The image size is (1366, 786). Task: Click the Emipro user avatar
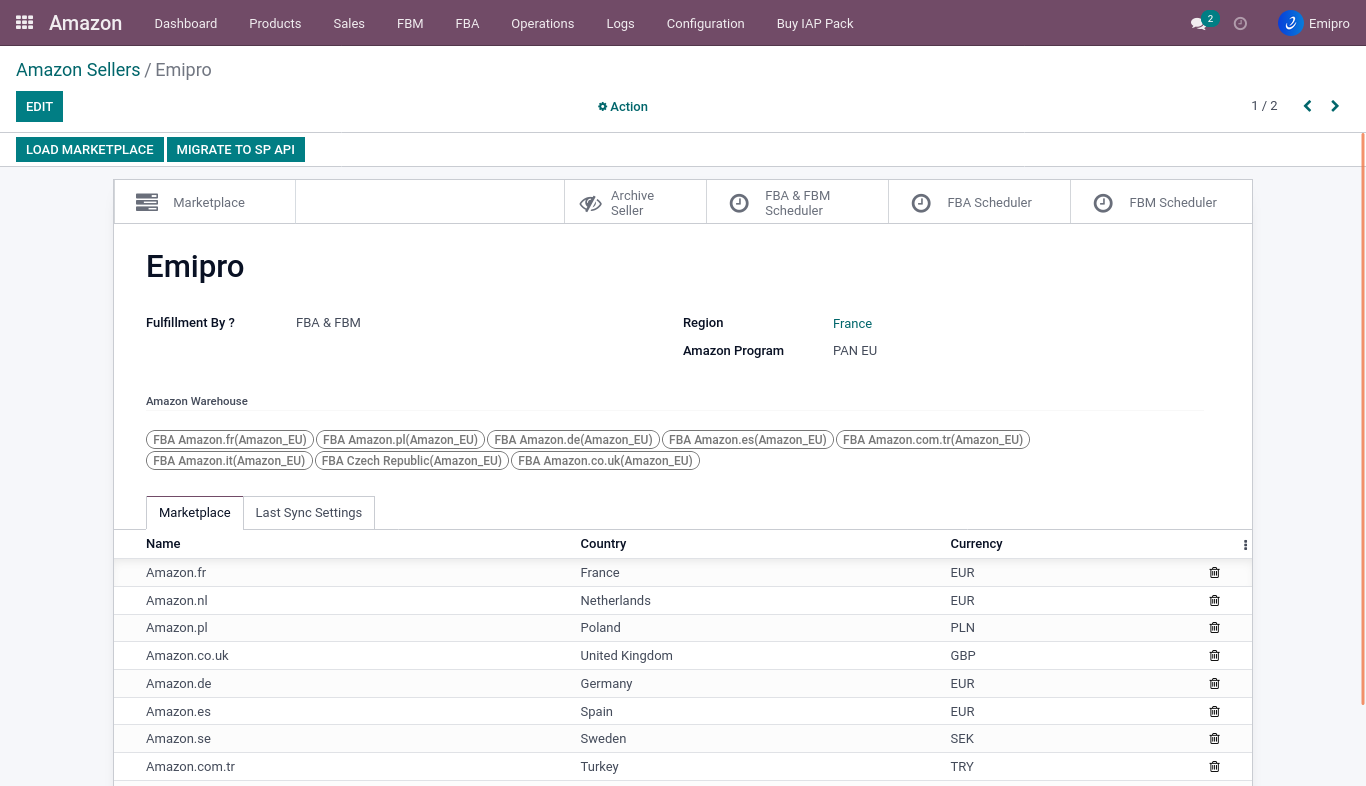pyautogui.click(x=1290, y=23)
